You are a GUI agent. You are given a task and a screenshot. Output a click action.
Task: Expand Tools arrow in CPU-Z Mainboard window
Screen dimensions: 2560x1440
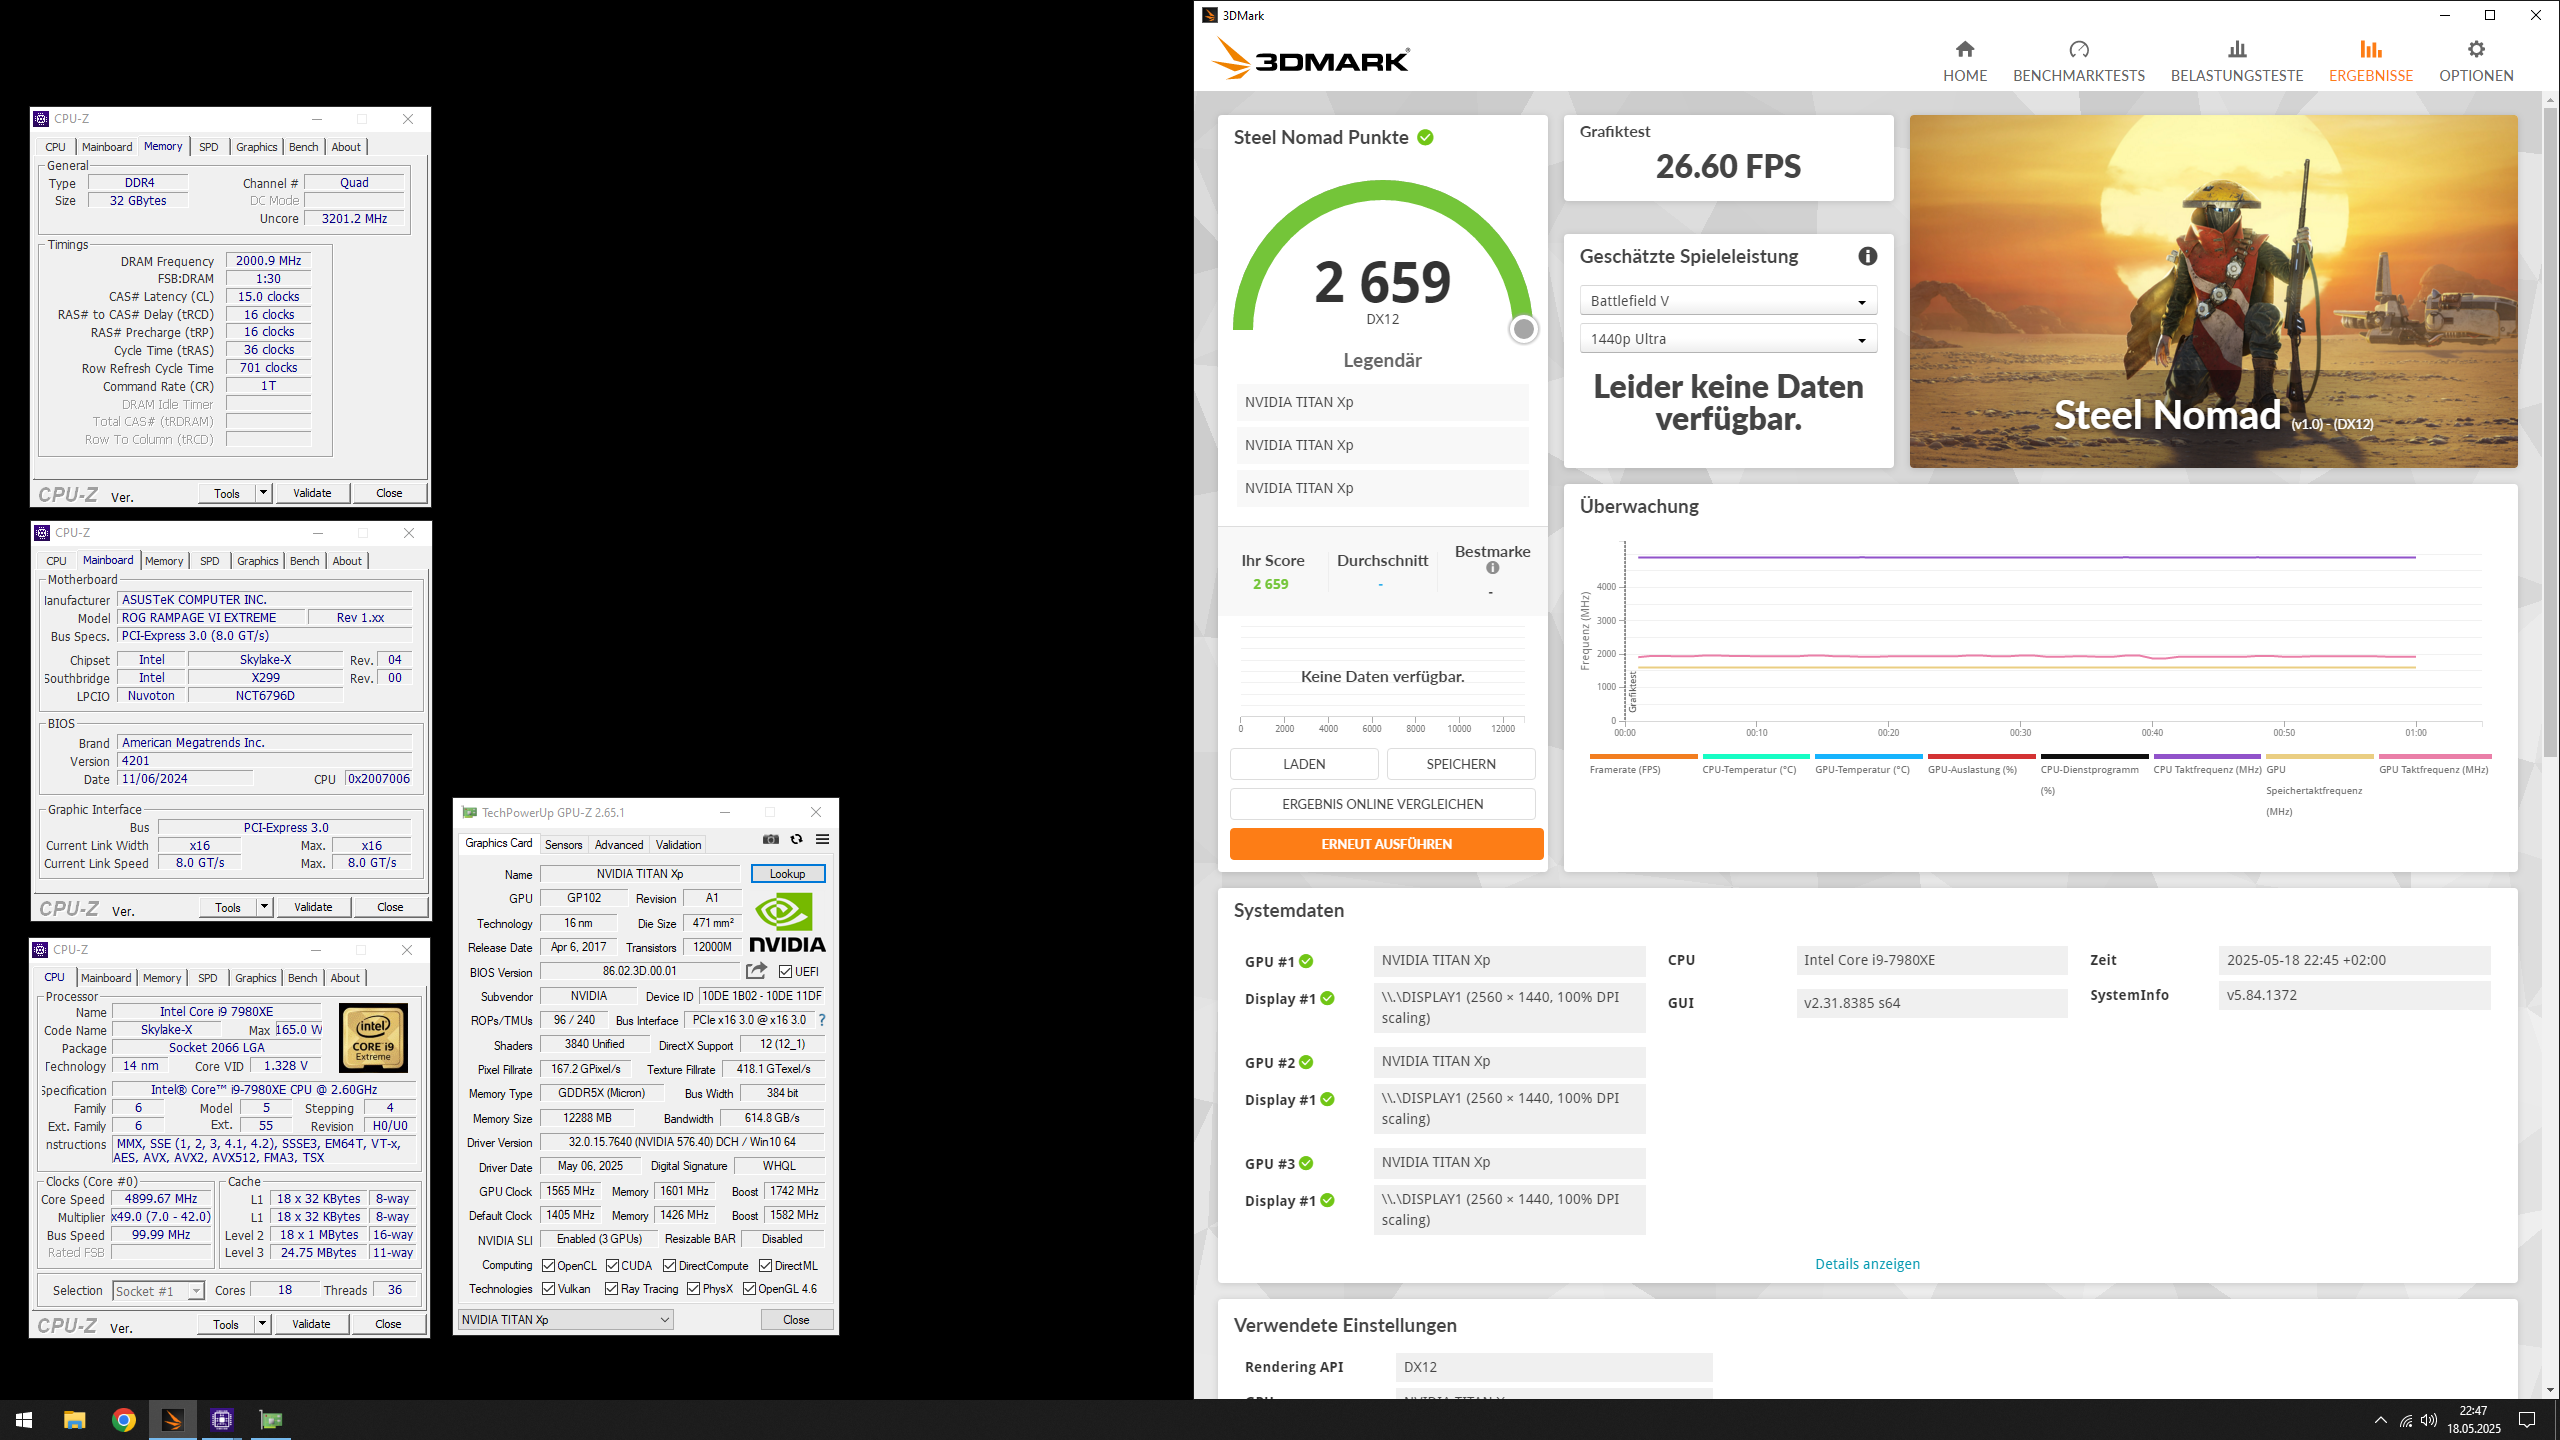pos(264,907)
